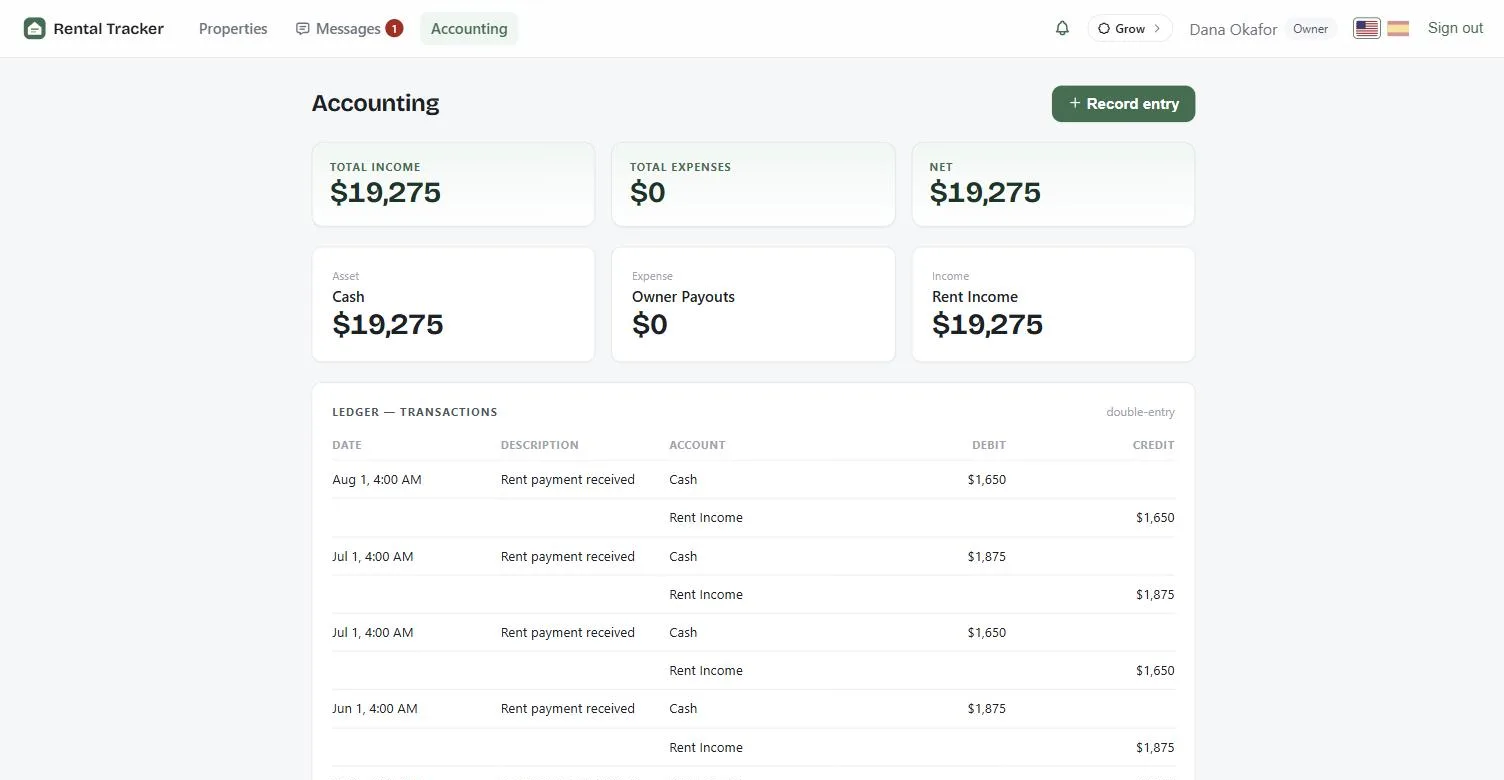
Task: Switch language via the Spain flag icon
Action: coord(1398,28)
